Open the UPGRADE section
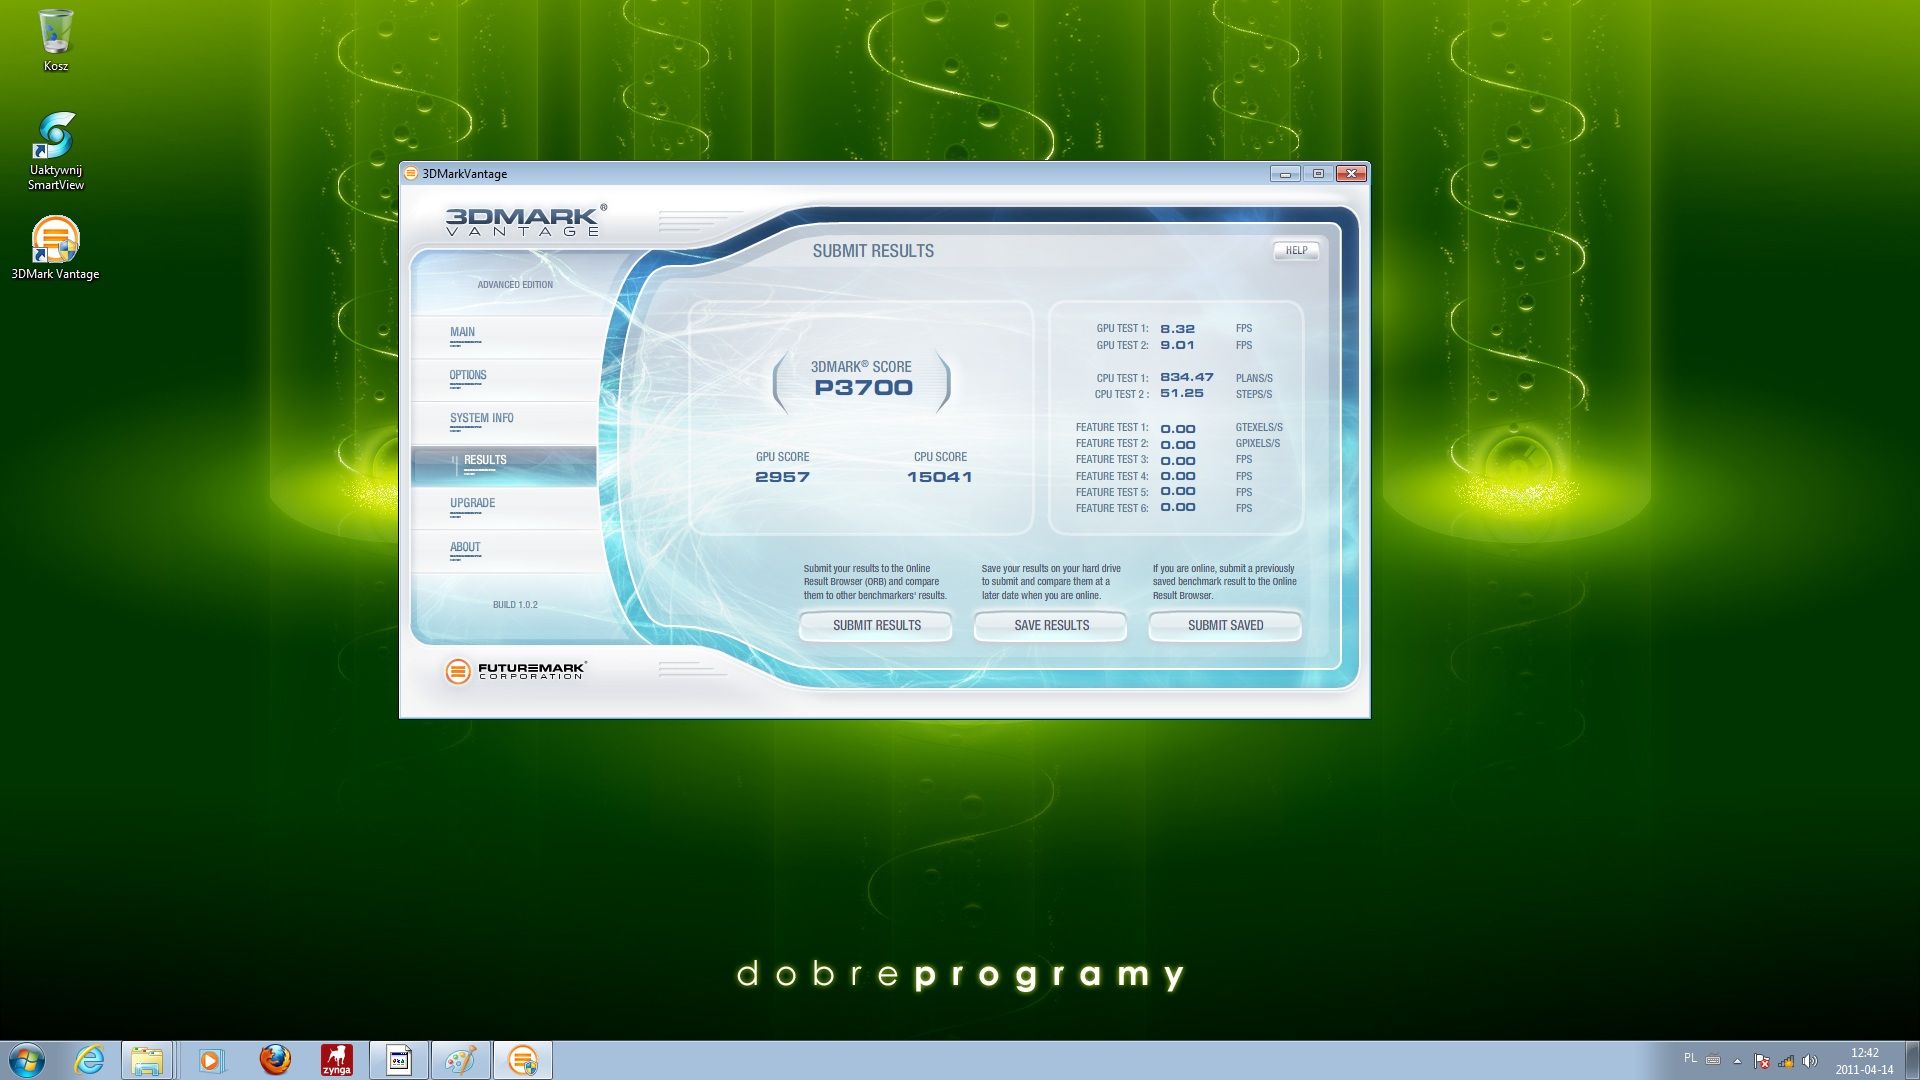Screen dimensions: 1920x1080 pos(503,509)
